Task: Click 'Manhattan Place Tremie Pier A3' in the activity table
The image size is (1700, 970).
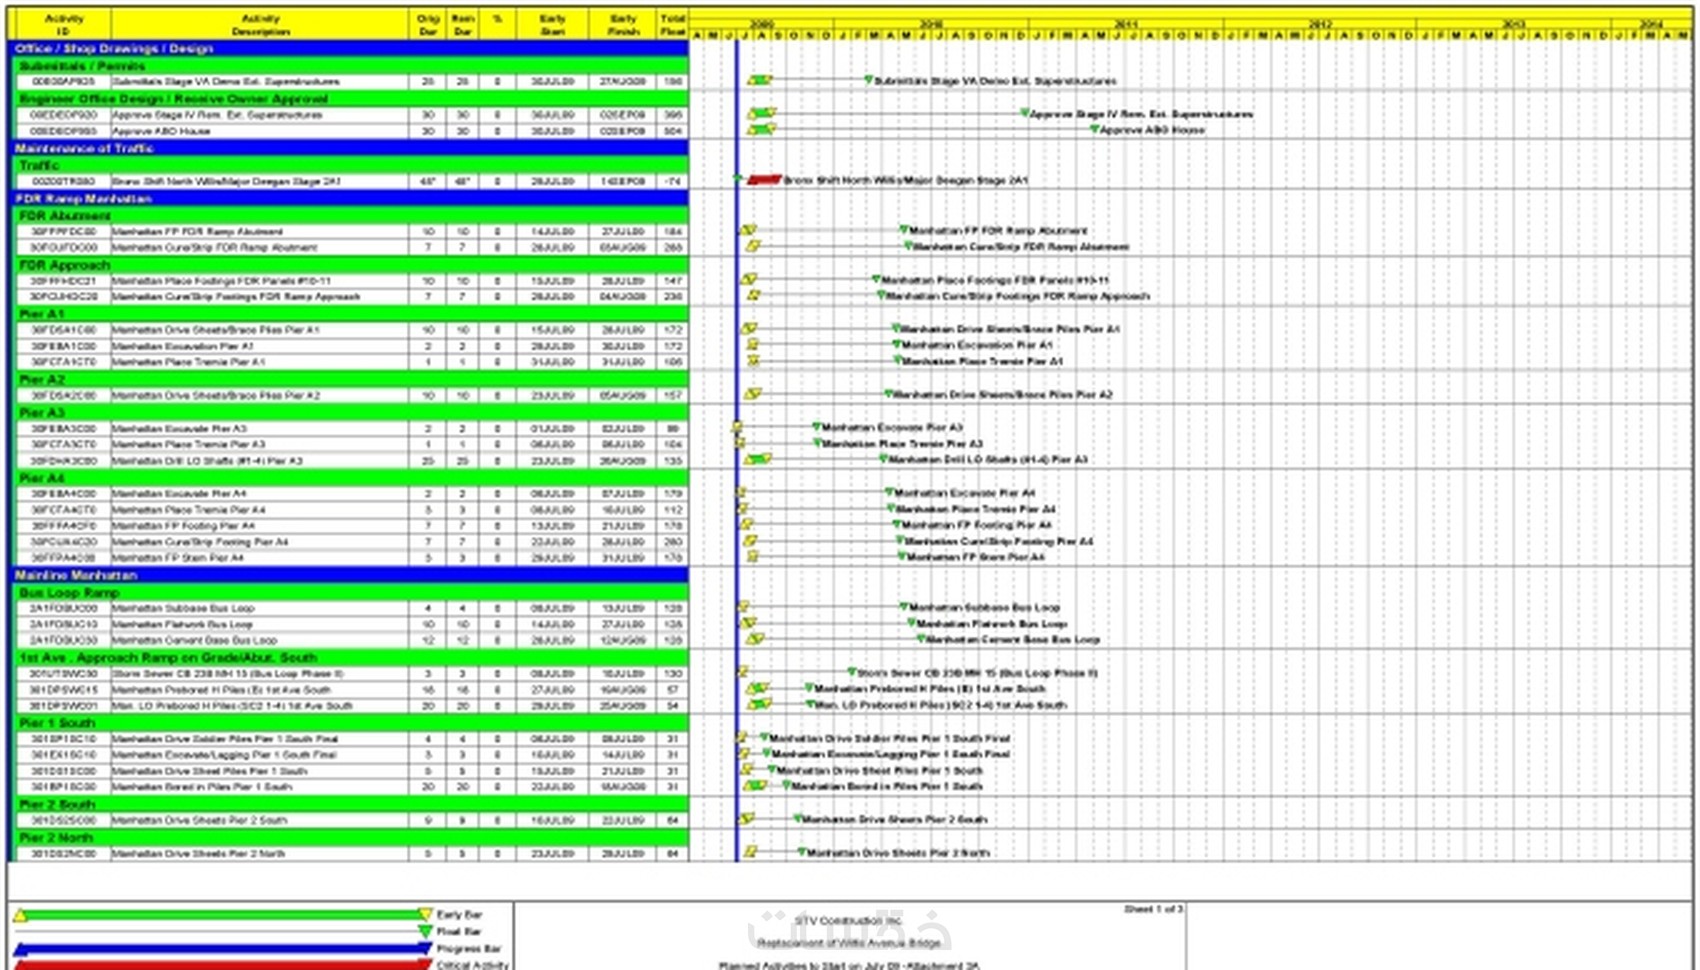Action: click(189, 444)
